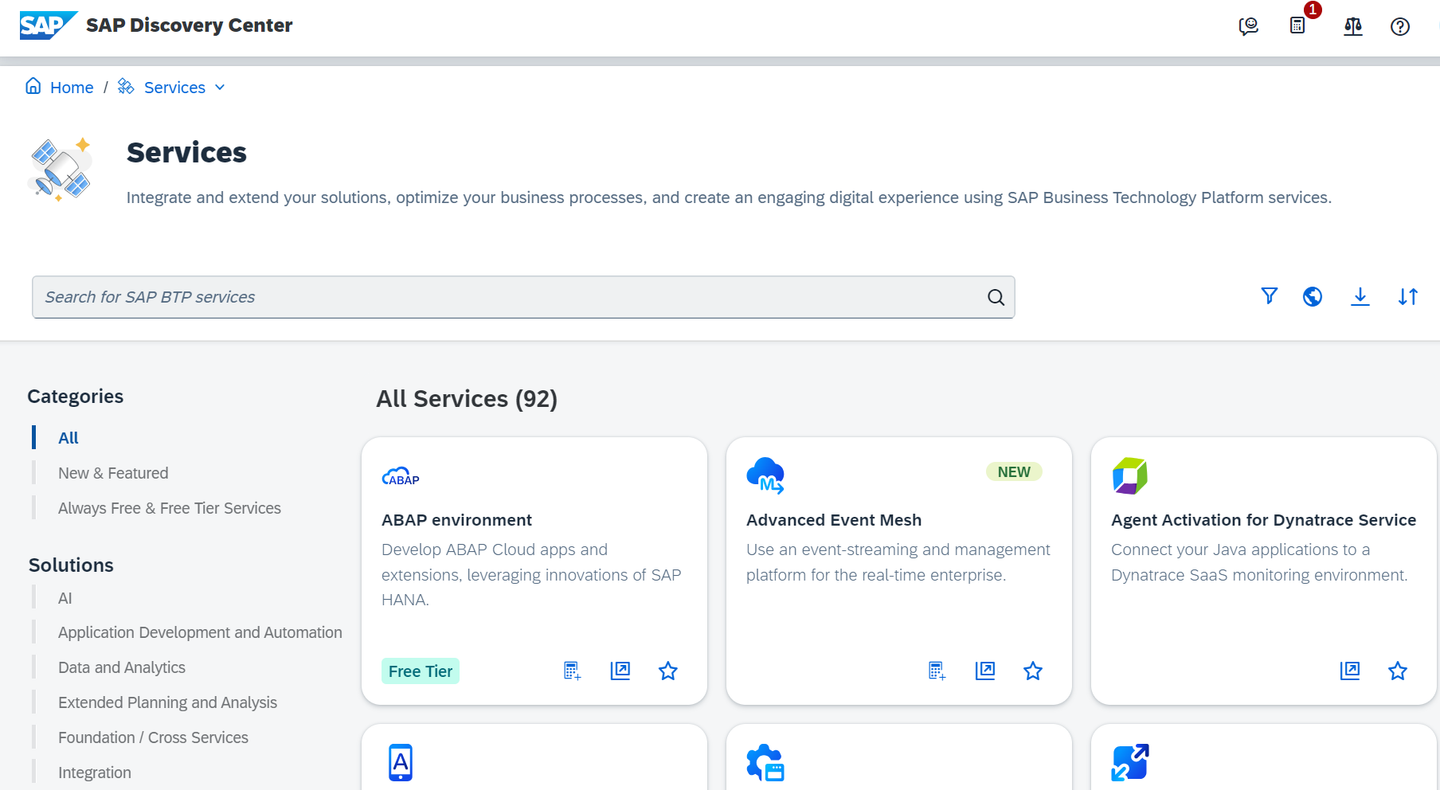Click the ABAP cloud logo icon
Viewport: 1440px width, 790px height.
(x=400, y=476)
